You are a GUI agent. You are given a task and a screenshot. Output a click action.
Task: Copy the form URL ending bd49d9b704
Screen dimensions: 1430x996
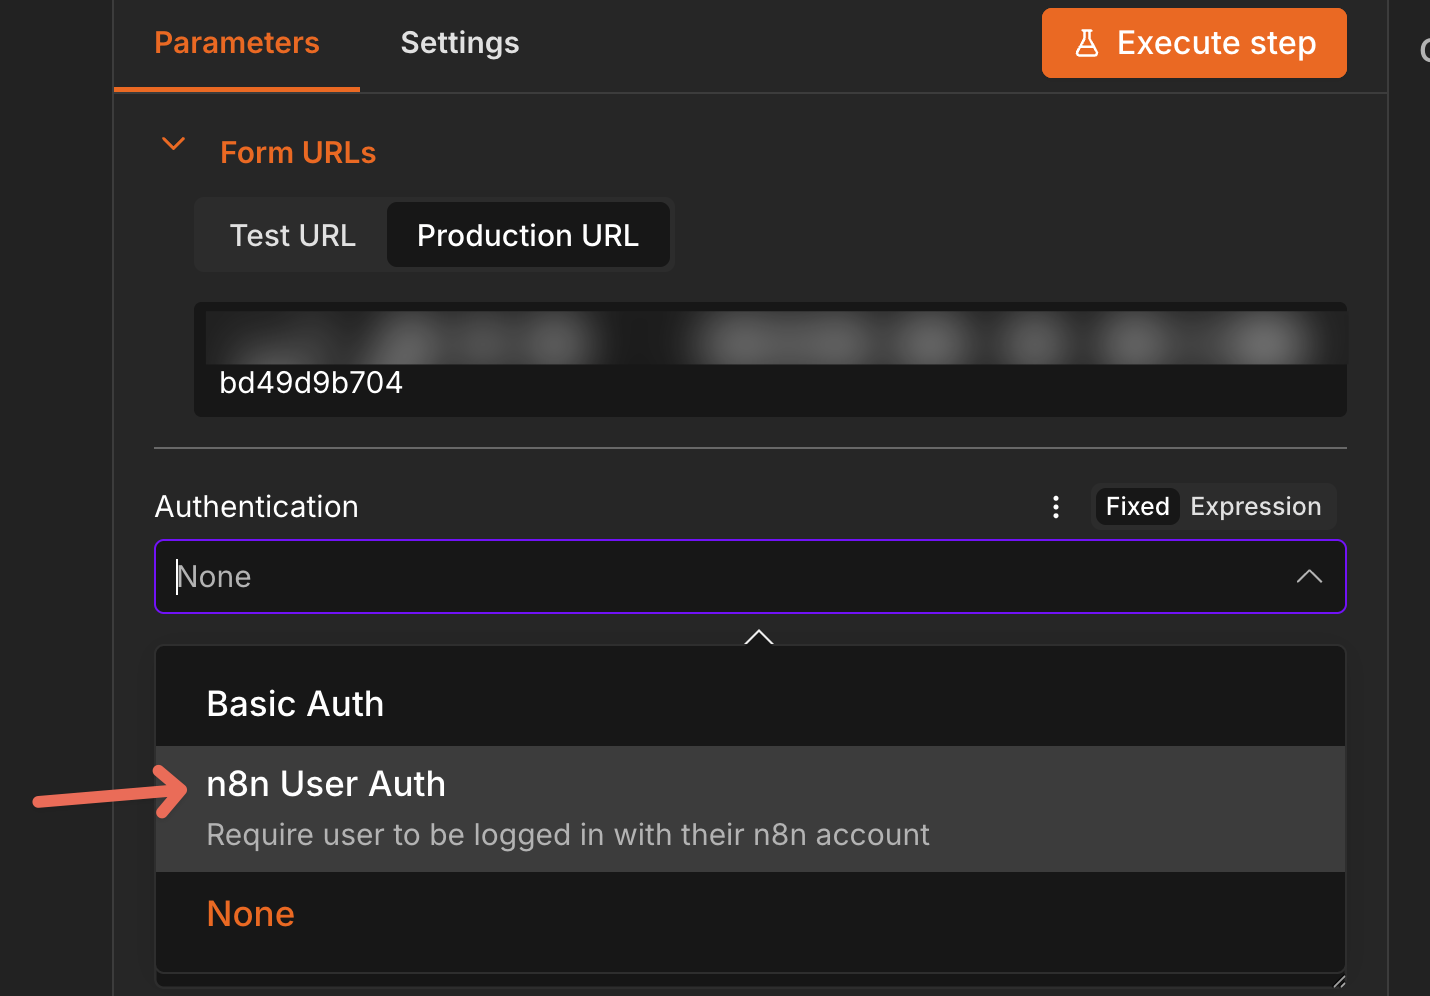770,360
